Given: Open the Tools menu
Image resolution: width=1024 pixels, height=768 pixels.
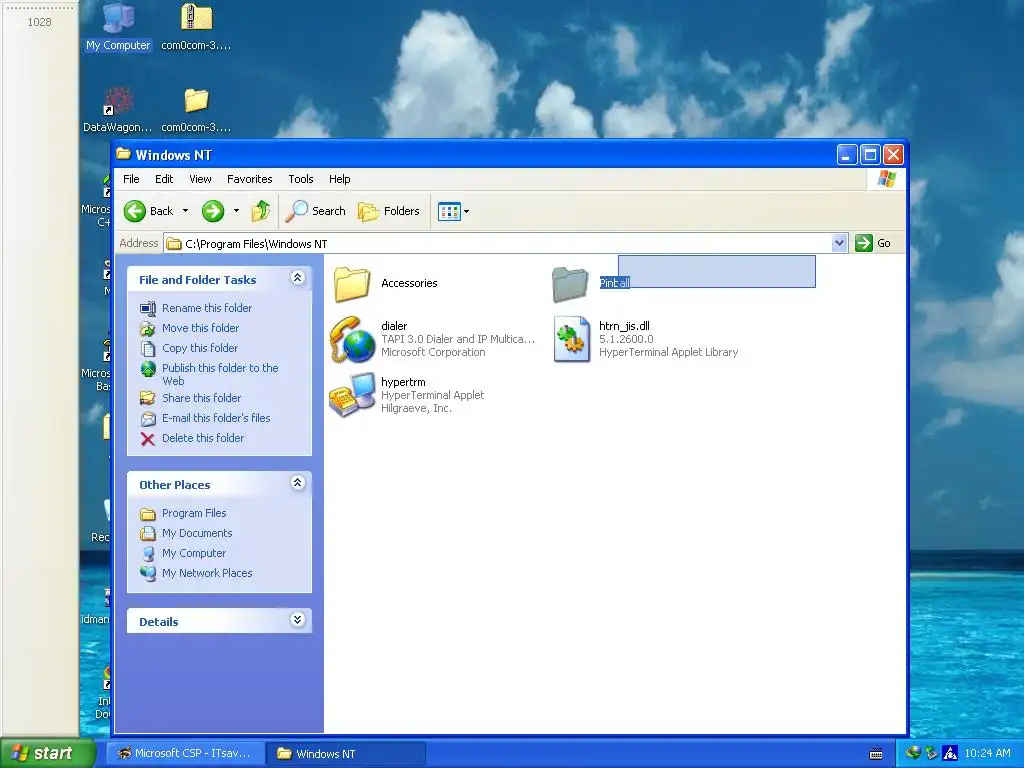Looking at the screenshot, I should [300, 179].
